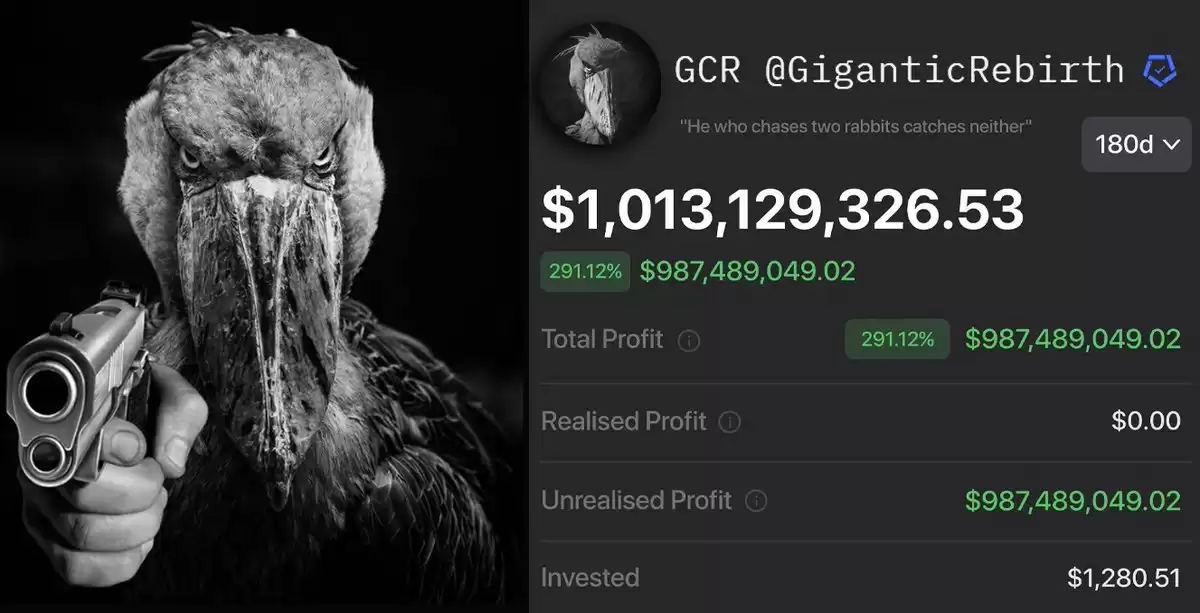Viewport: 1200px width, 613px height.
Task: Click the Total Profit info icon
Action: coord(688,341)
